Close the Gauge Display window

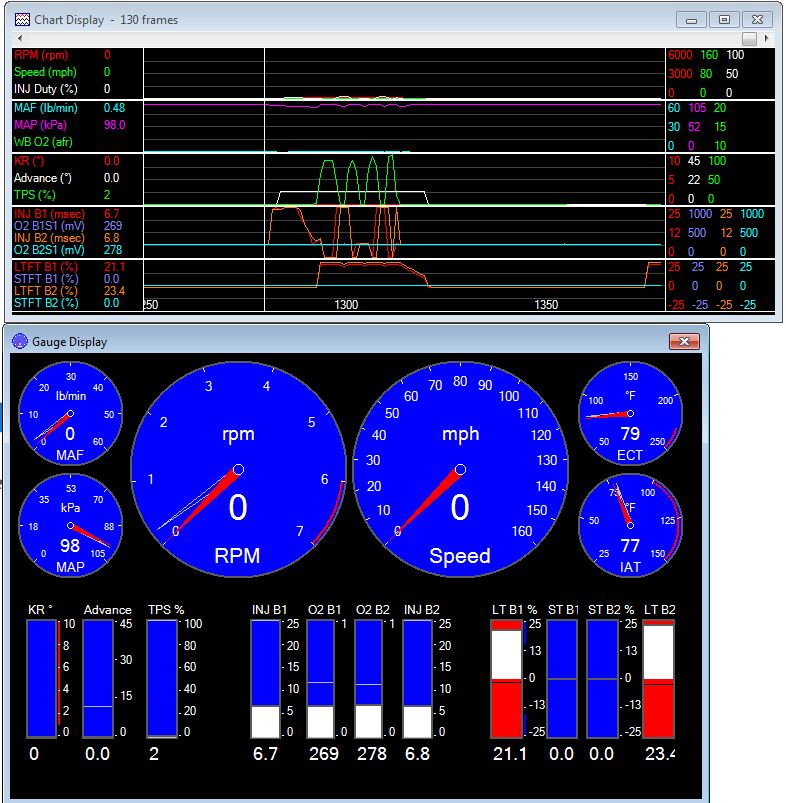[x=684, y=341]
